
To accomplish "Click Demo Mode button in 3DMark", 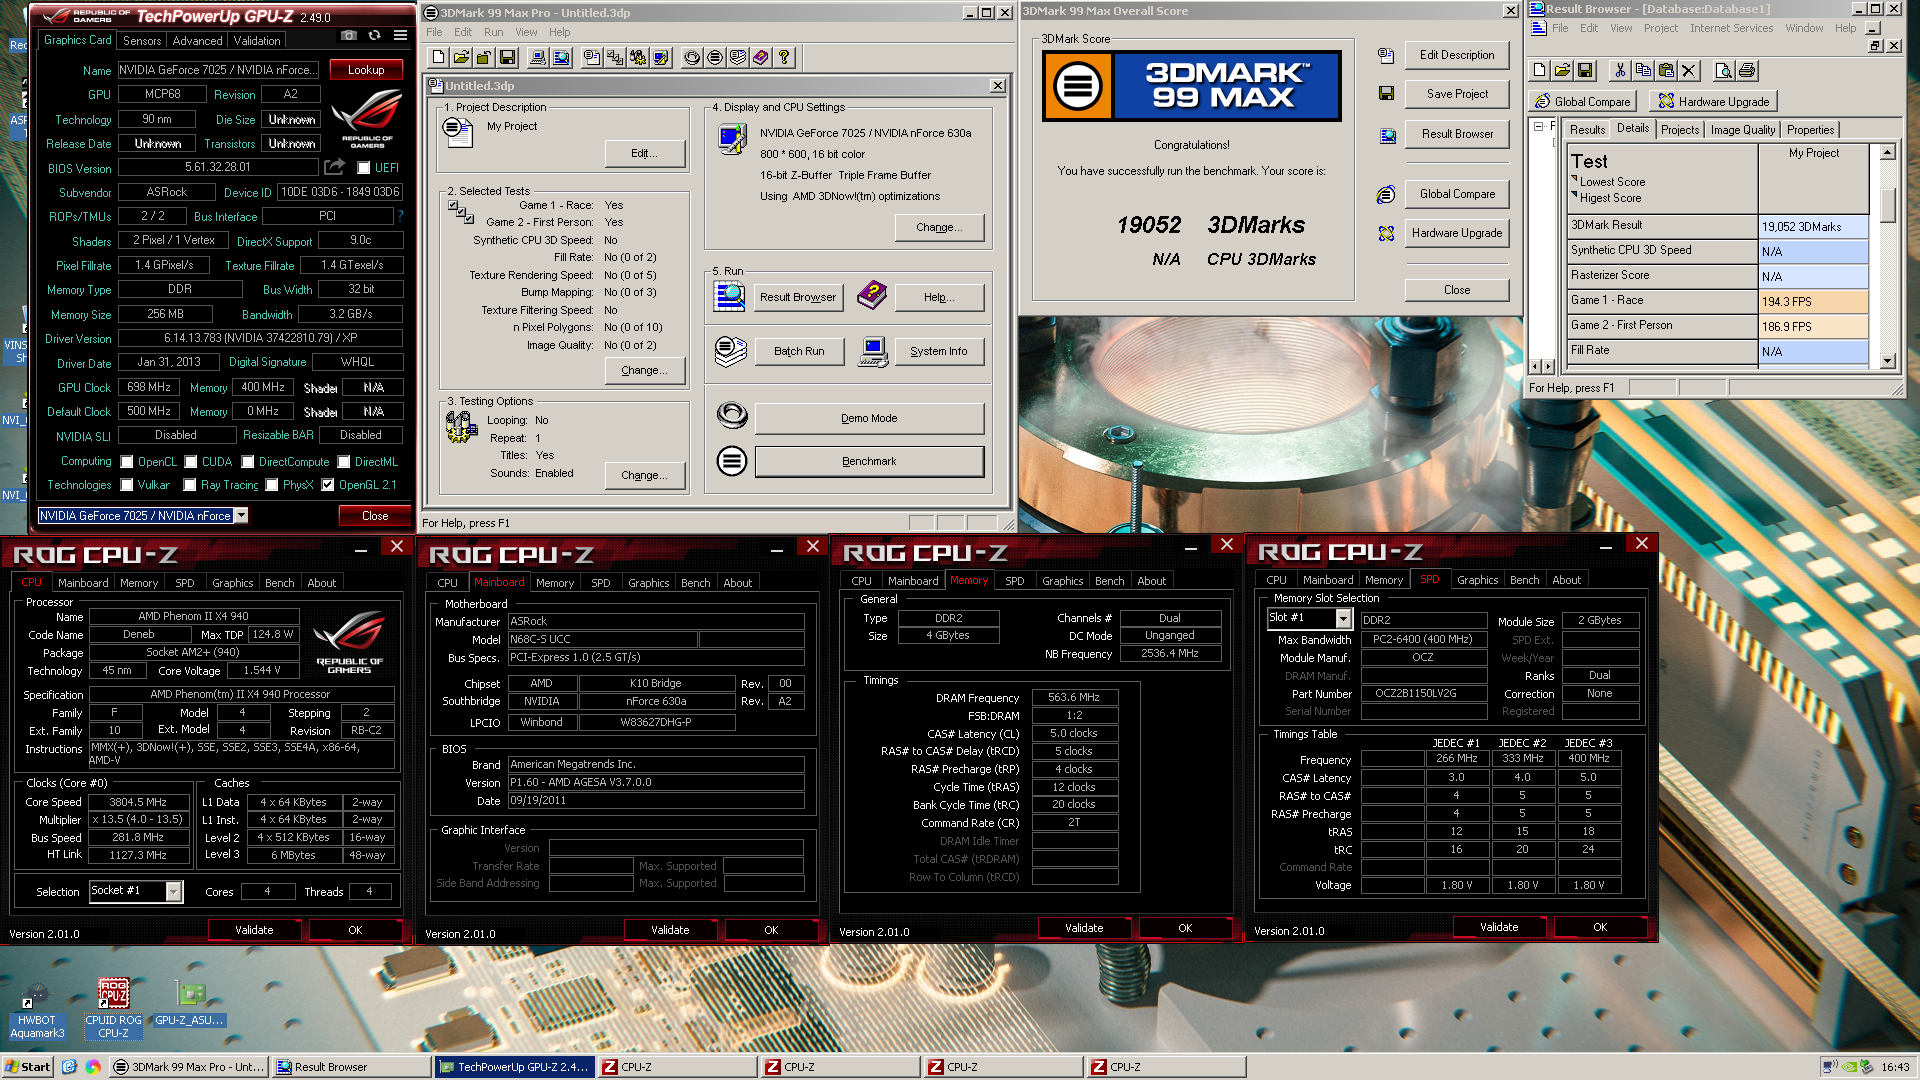I will coord(868,418).
